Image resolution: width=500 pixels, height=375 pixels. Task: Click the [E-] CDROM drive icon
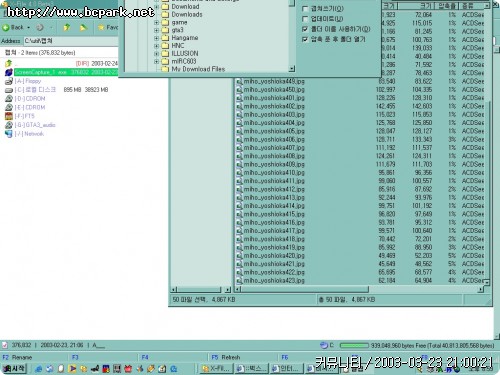[x=9, y=107]
